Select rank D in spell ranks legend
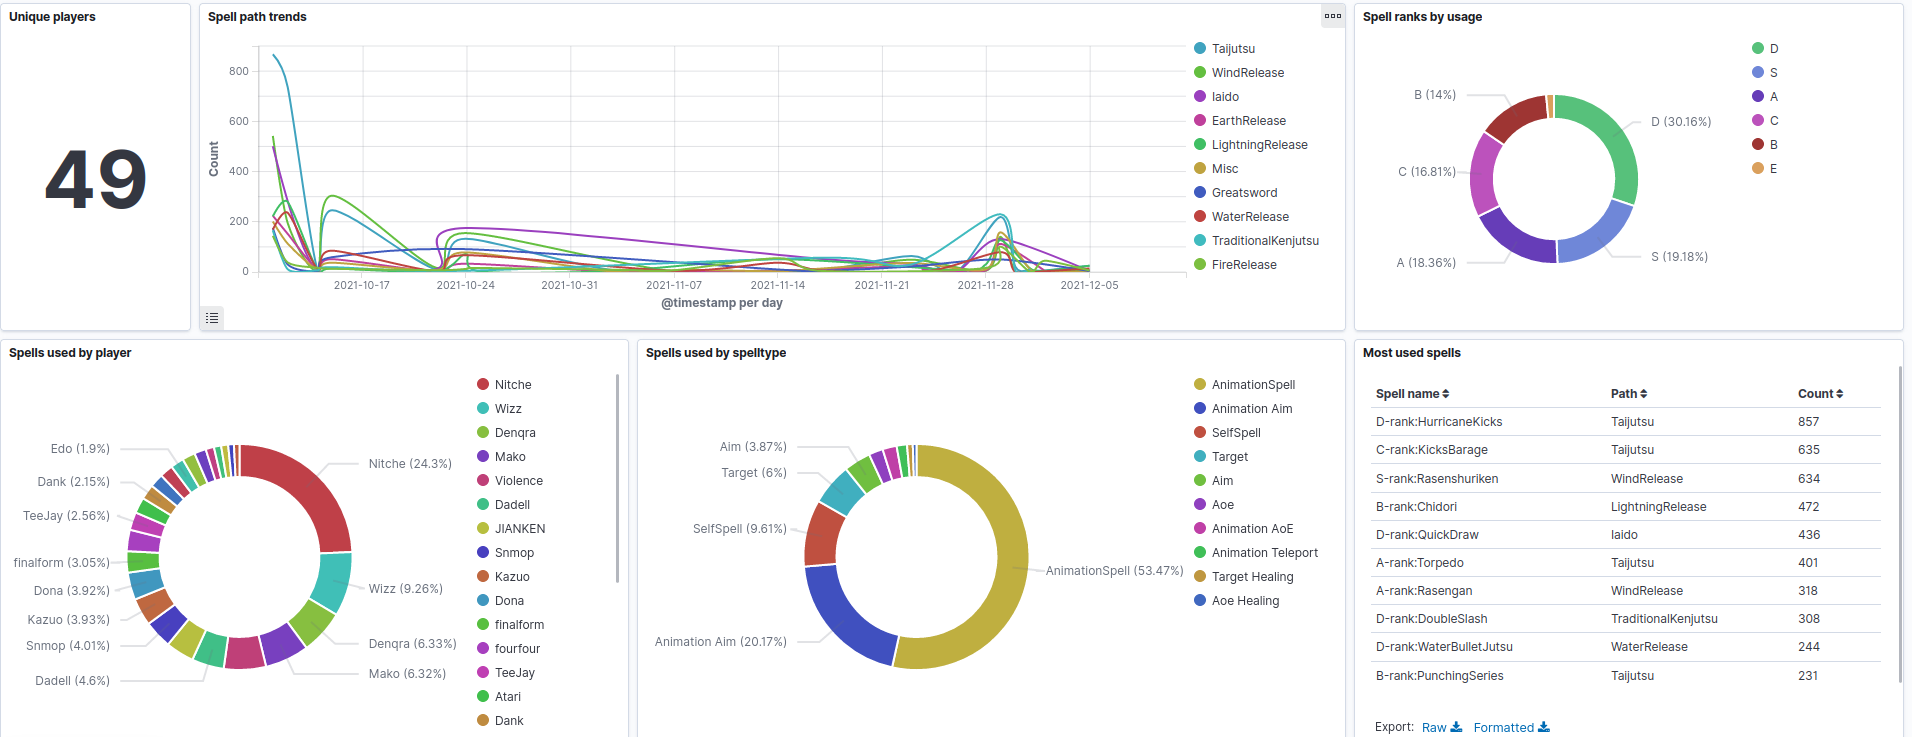Screen dimensions: 1912x737 coord(1774,49)
